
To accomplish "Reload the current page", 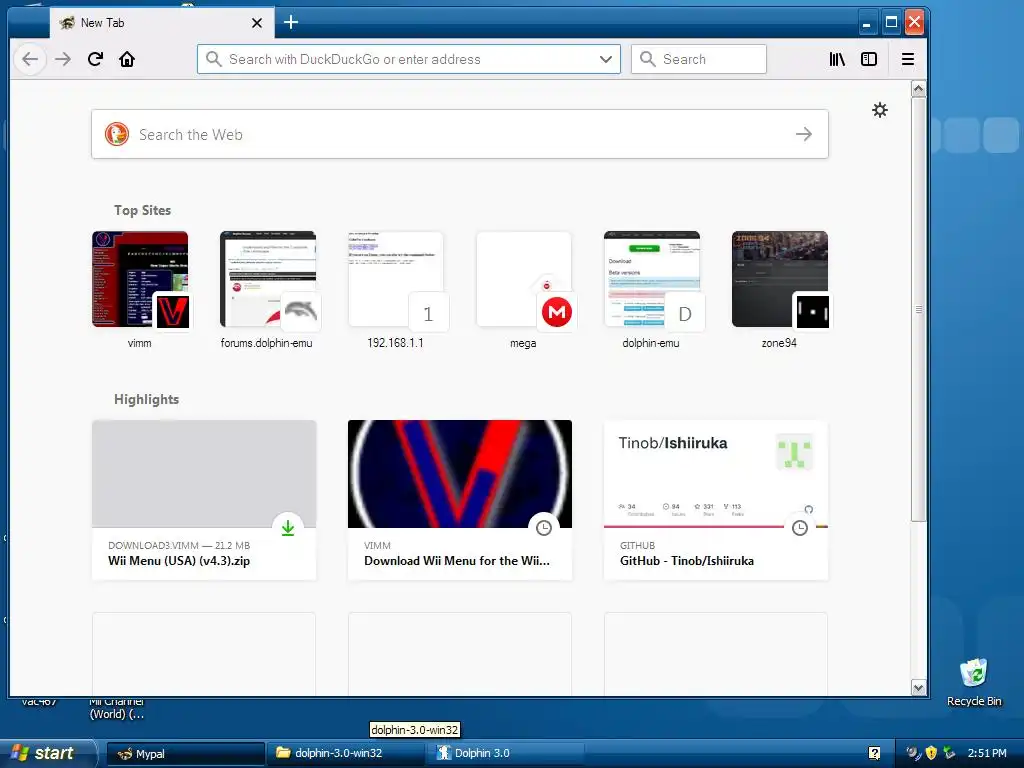I will click(x=95, y=59).
